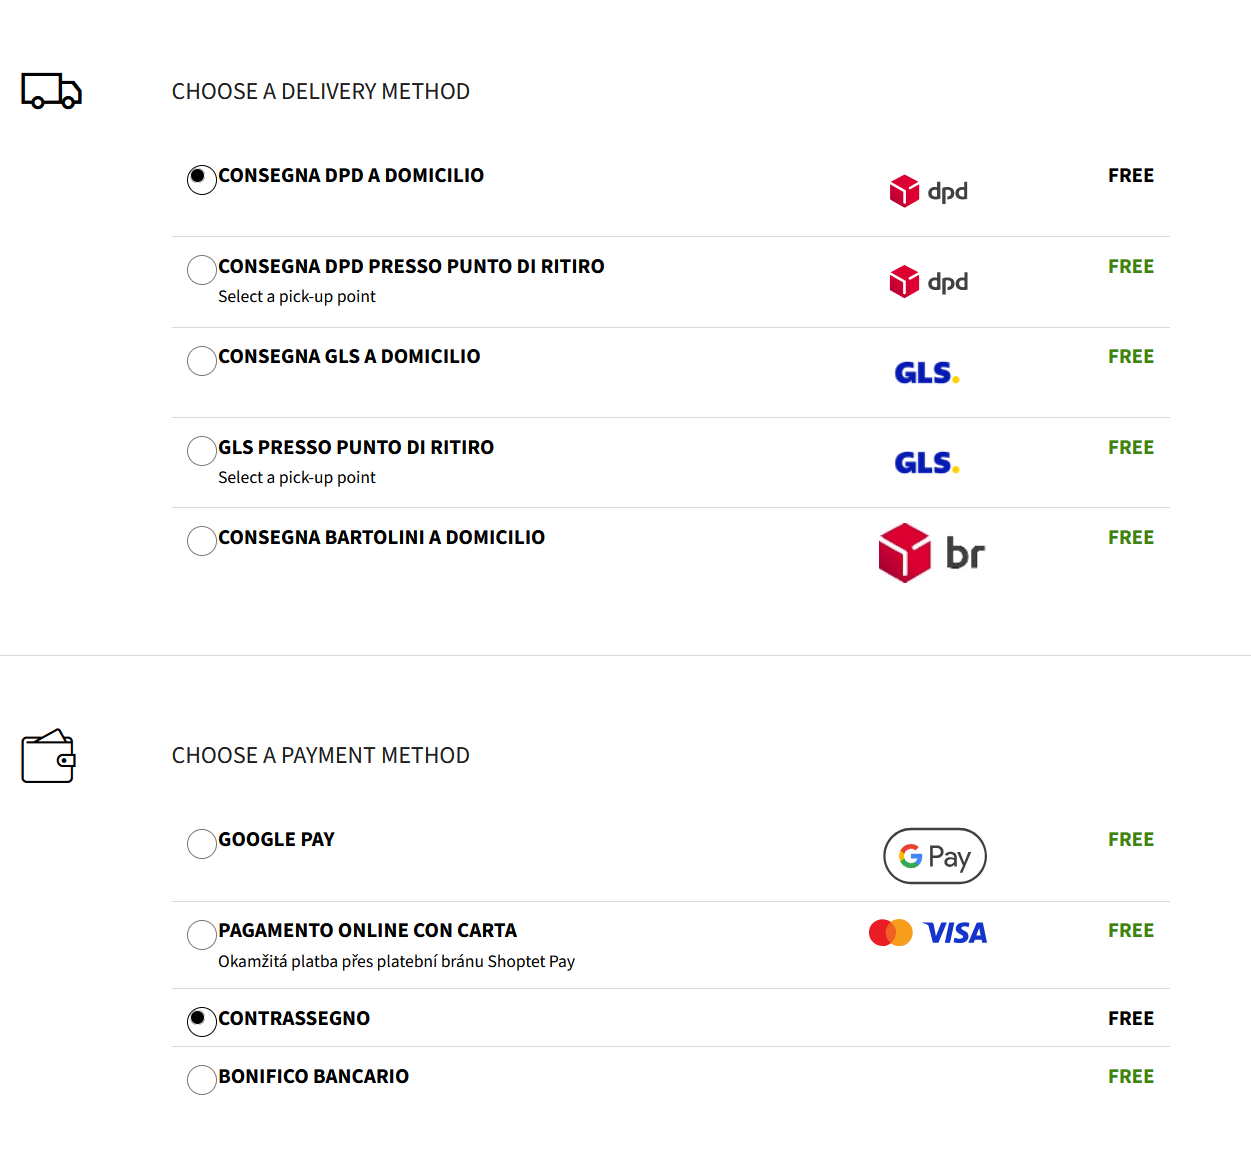Choose Consegna Bartolini a domicilio radio button

(x=202, y=541)
